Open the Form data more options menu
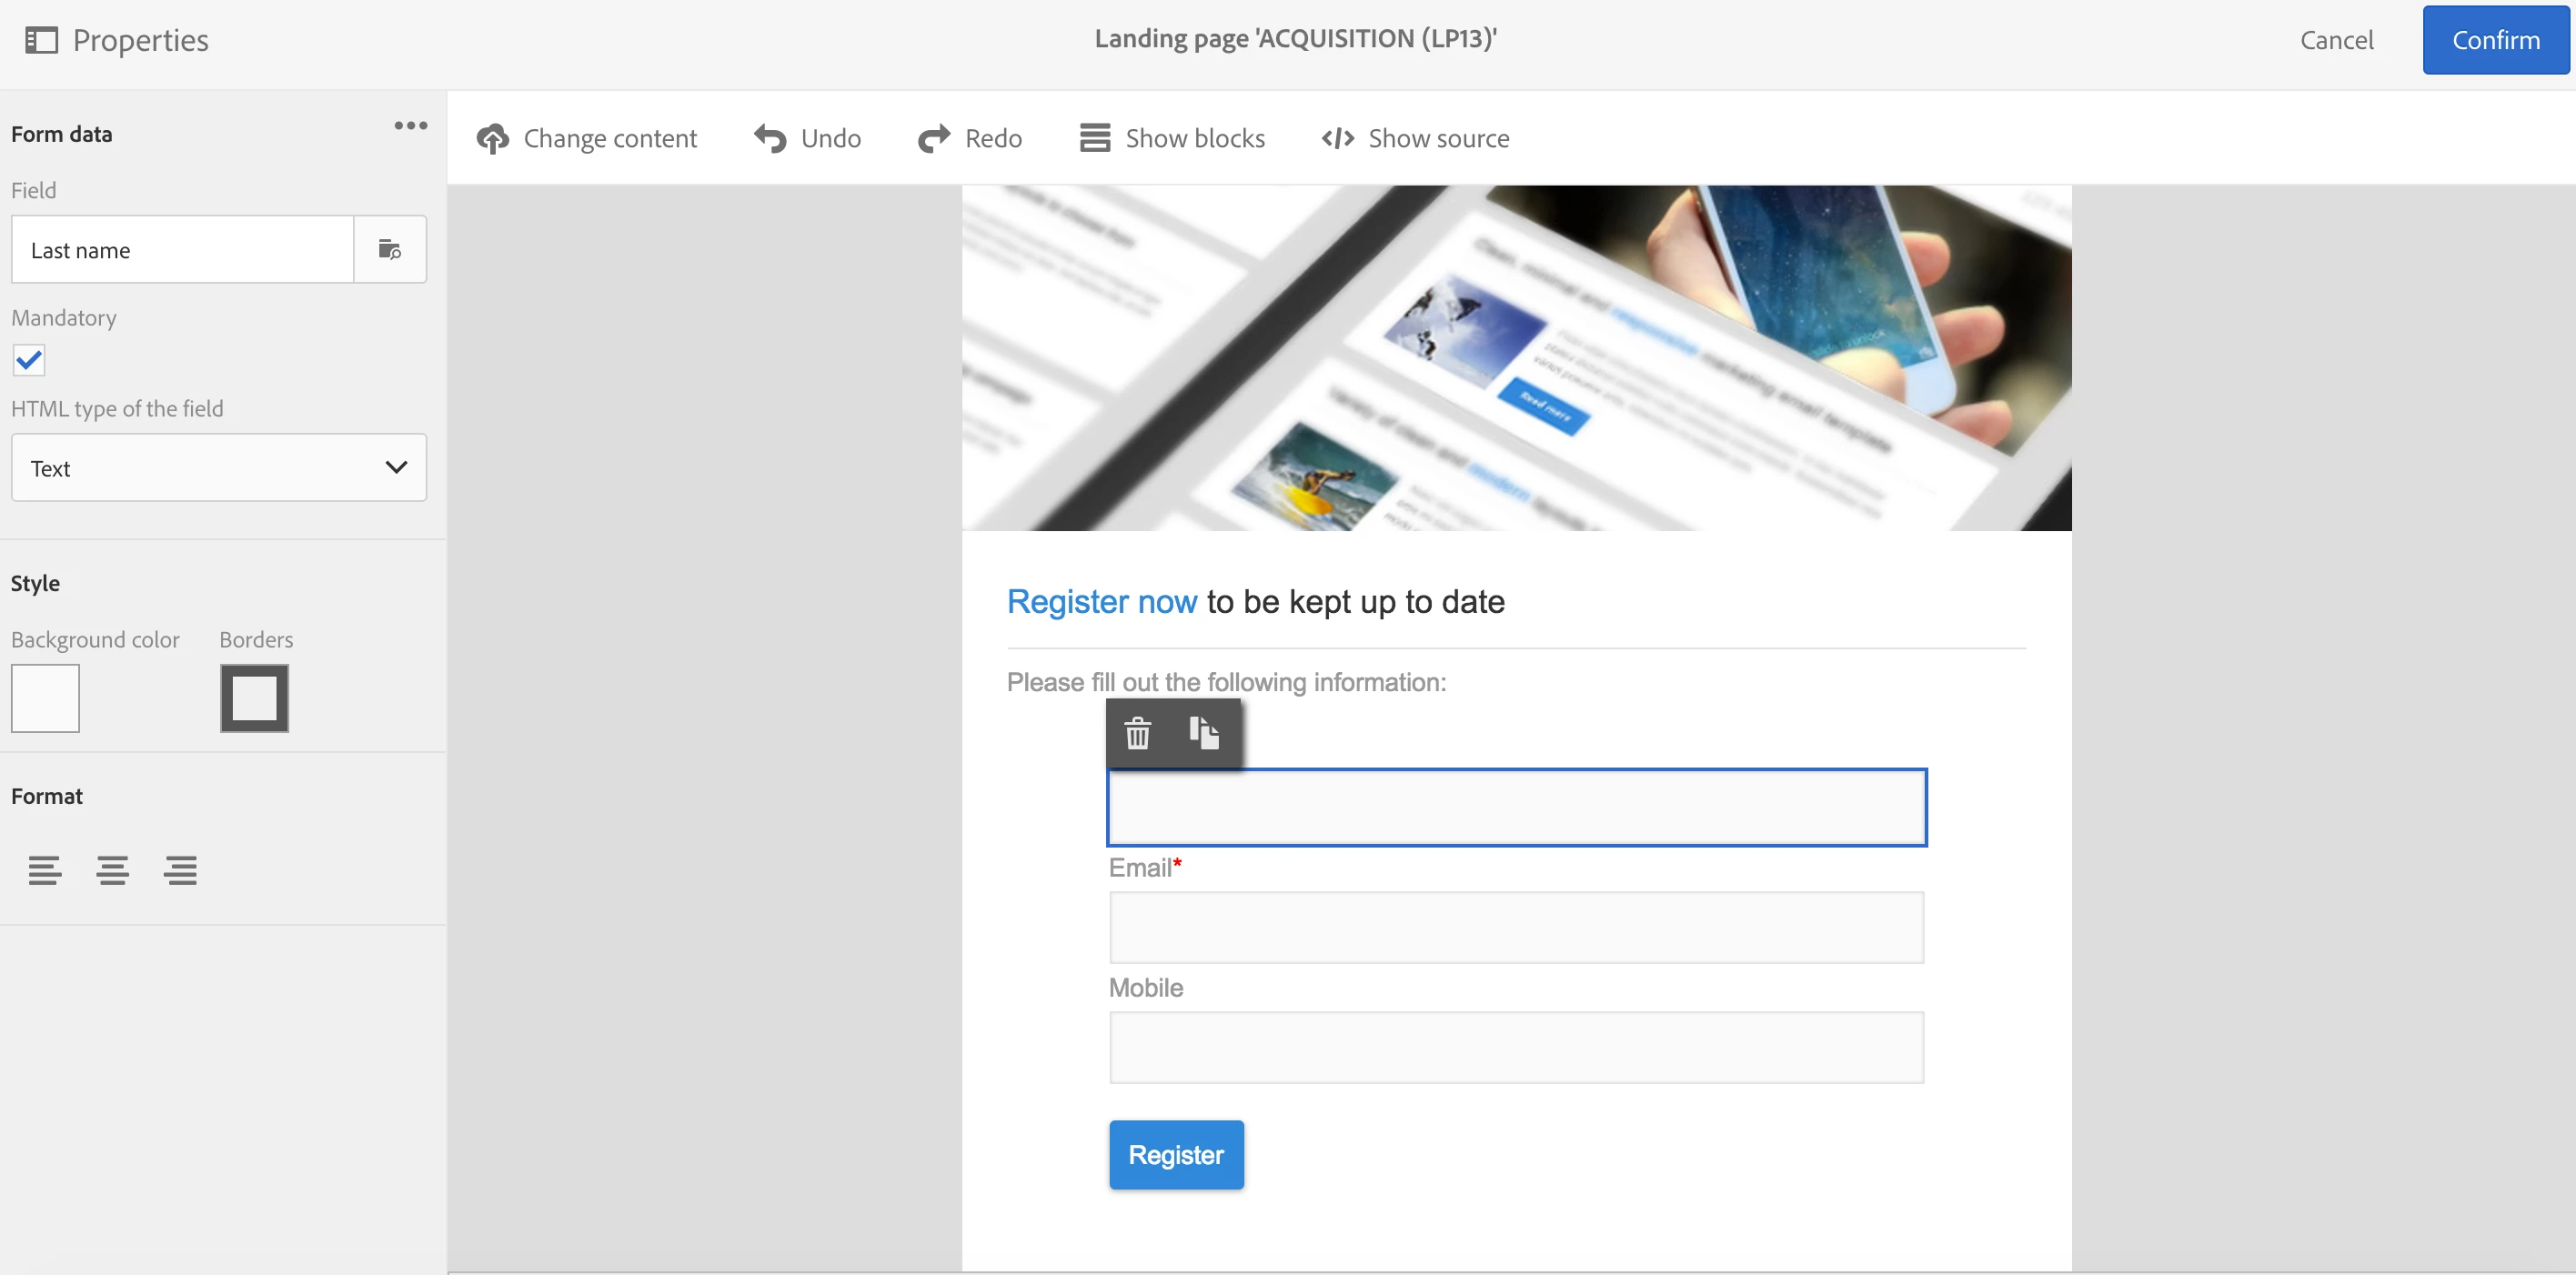 [410, 126]
